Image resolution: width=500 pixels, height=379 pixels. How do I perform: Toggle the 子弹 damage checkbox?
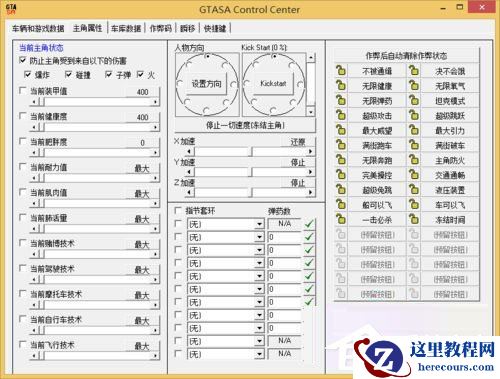click(x=108, y=74)
